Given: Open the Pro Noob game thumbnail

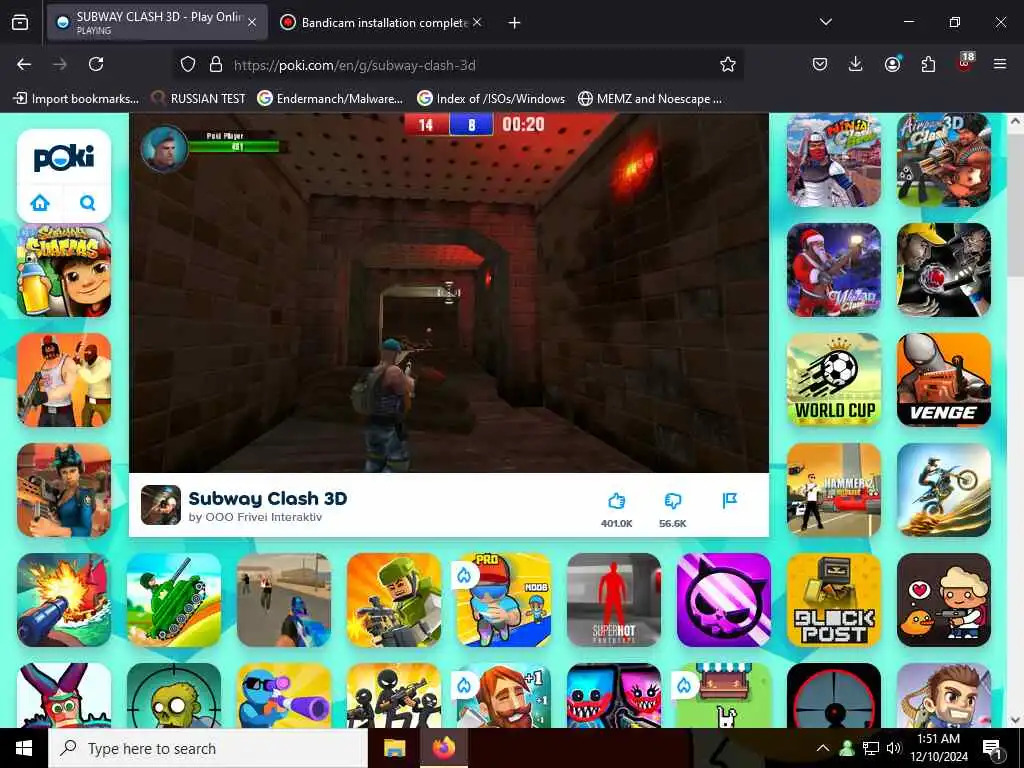Looking at the screenshot, I should coord(504,600).
